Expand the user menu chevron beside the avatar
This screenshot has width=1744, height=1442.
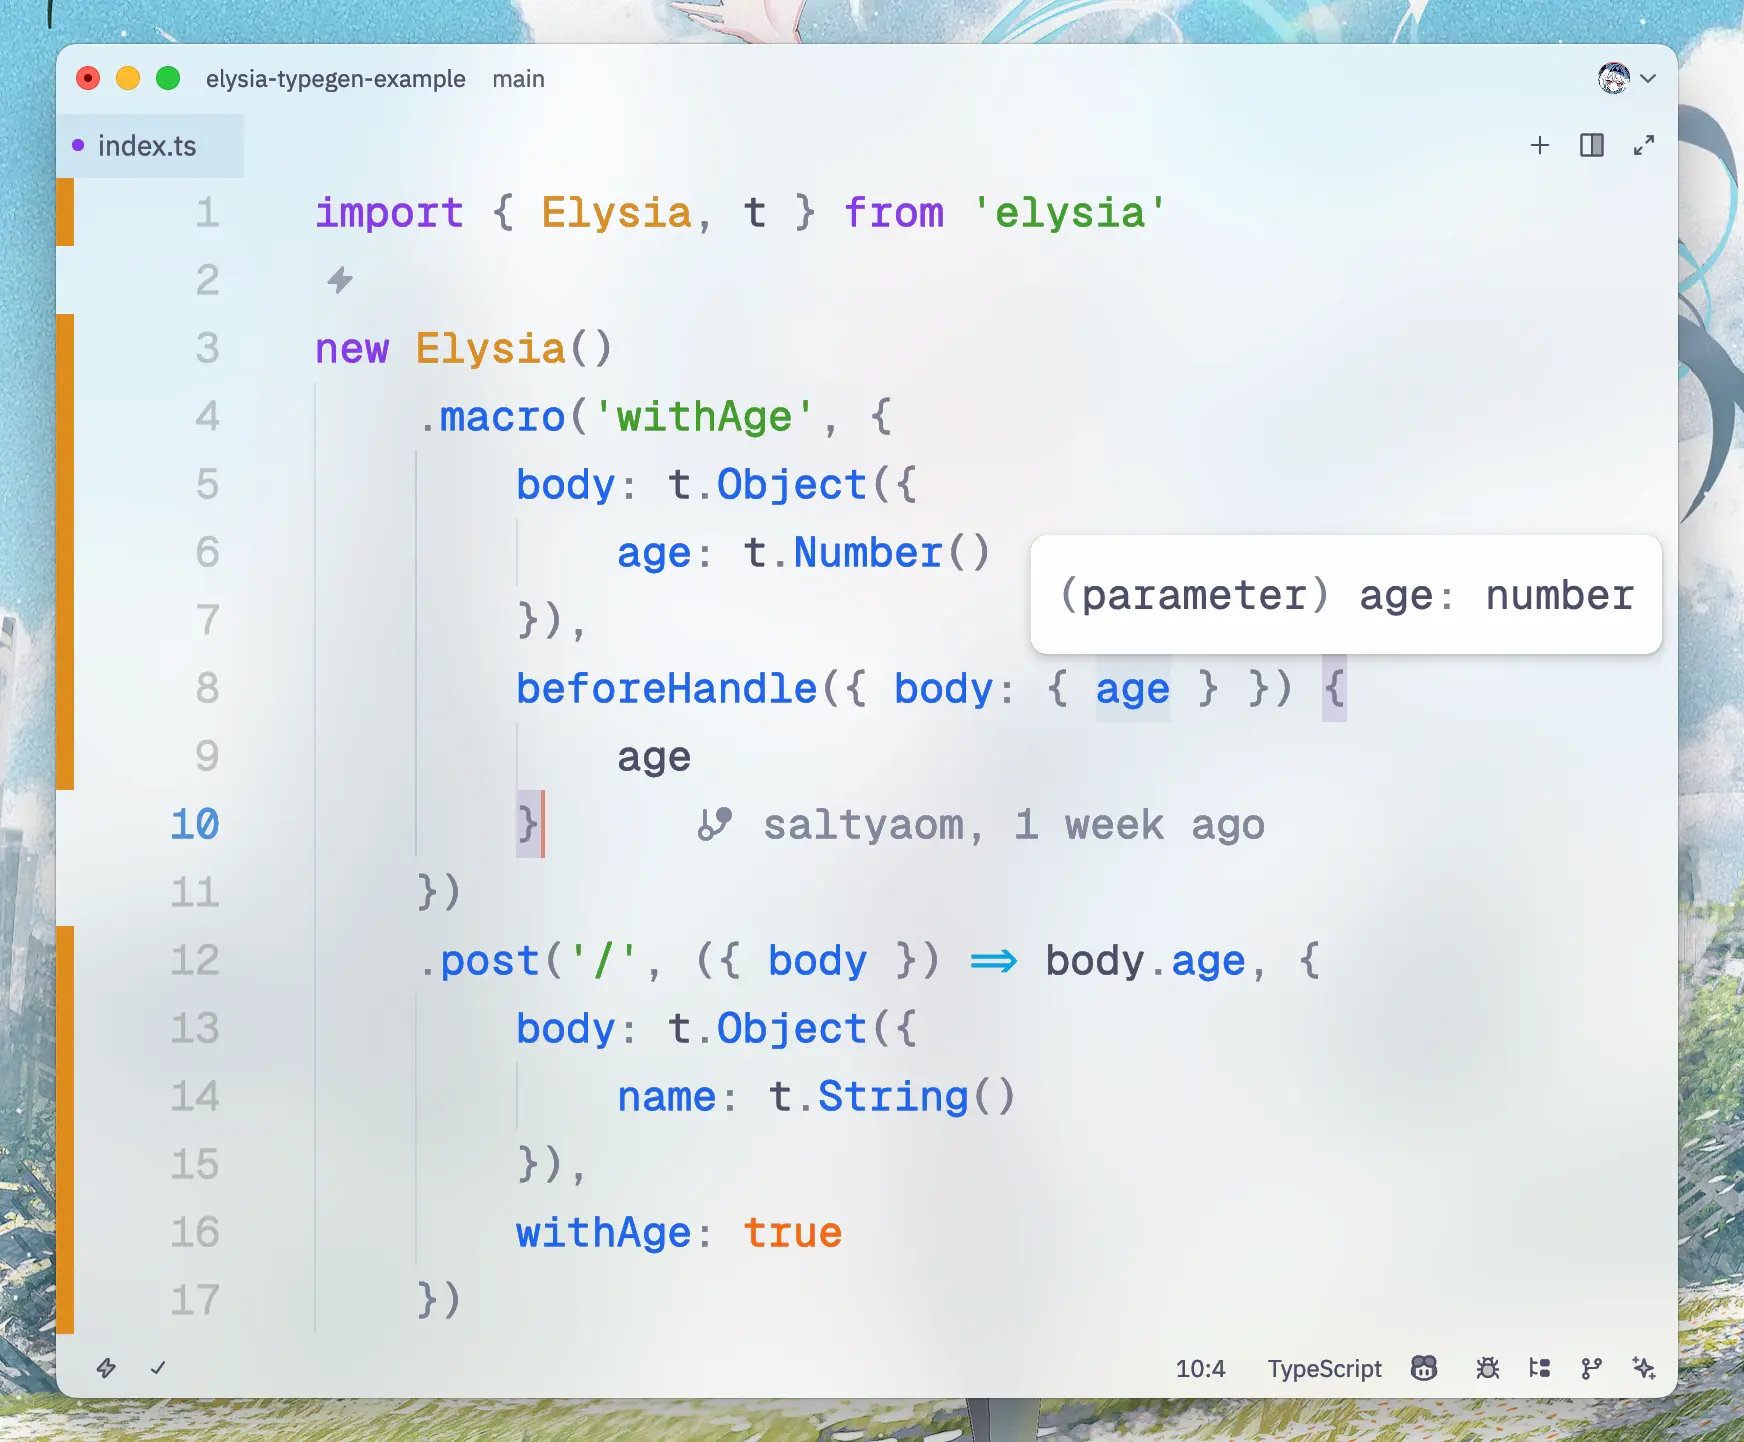[1648, 78]
